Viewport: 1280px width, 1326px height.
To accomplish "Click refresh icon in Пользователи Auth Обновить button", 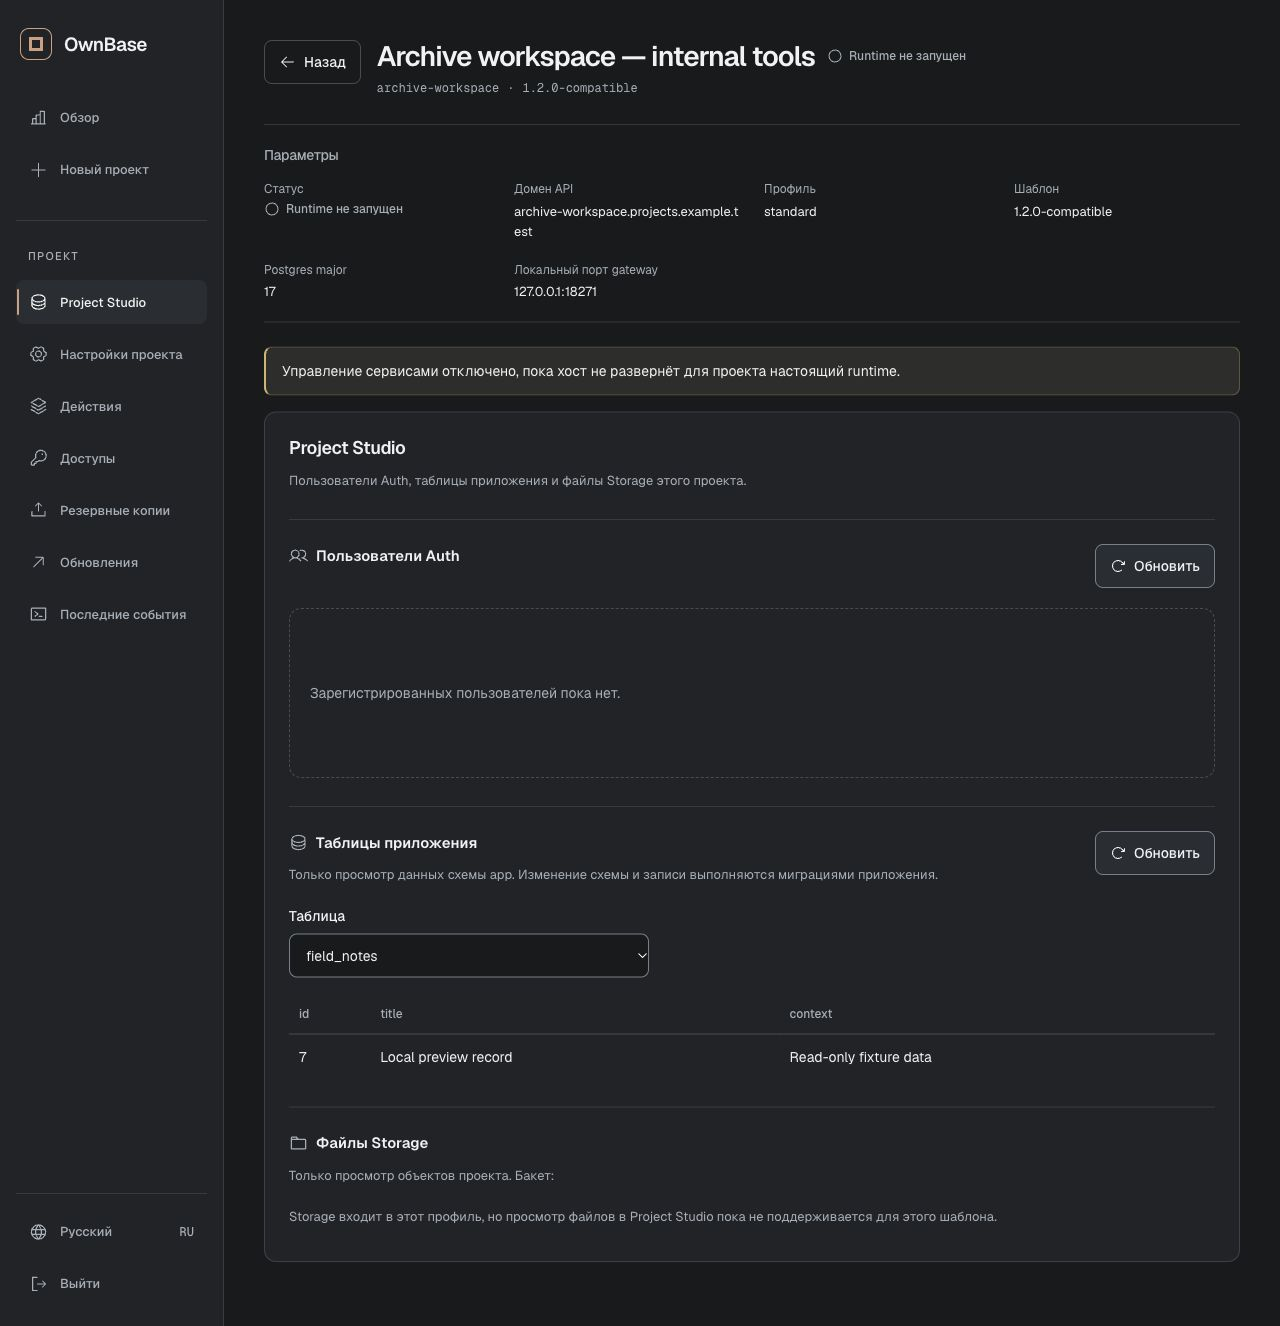I will pos(1118,566).
